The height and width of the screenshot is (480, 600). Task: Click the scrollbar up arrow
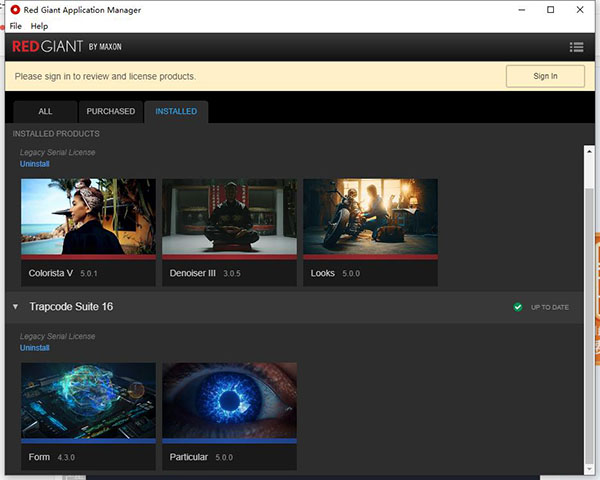pos(589,151)
